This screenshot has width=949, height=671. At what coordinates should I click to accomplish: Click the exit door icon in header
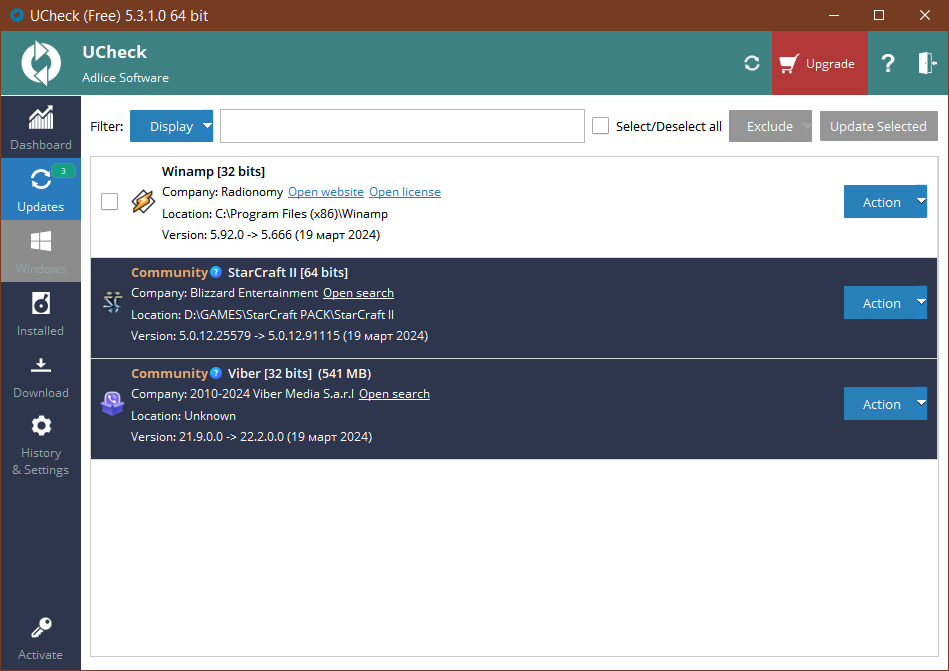tap(927, 63)
